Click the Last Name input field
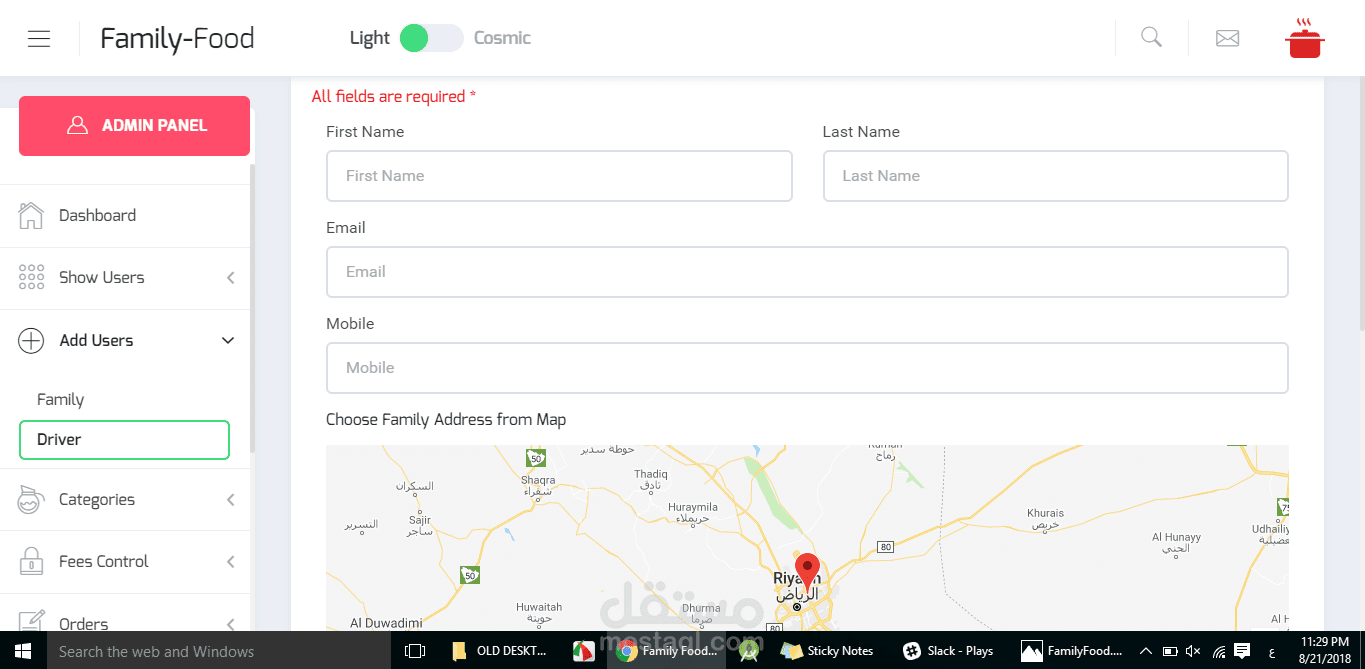The height and width of the screenshot is (669, 1365). (x=1055, y=176)
